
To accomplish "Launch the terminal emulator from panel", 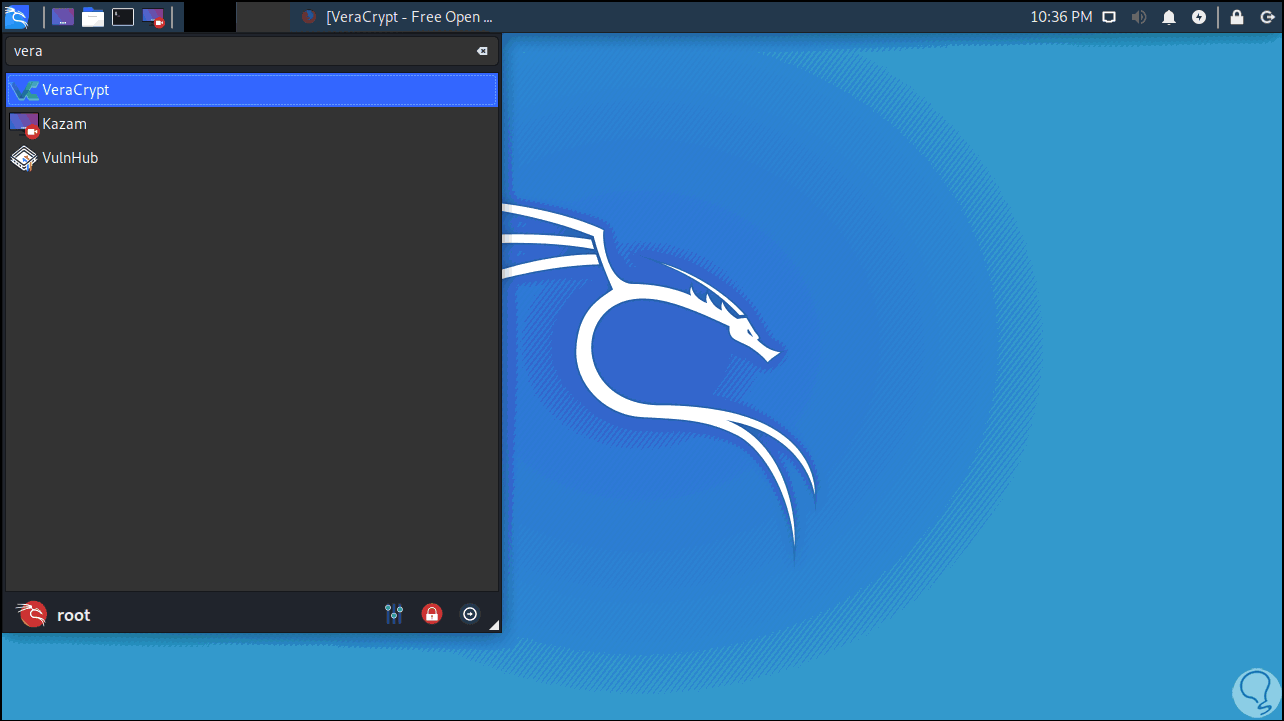I will point(123,17).
